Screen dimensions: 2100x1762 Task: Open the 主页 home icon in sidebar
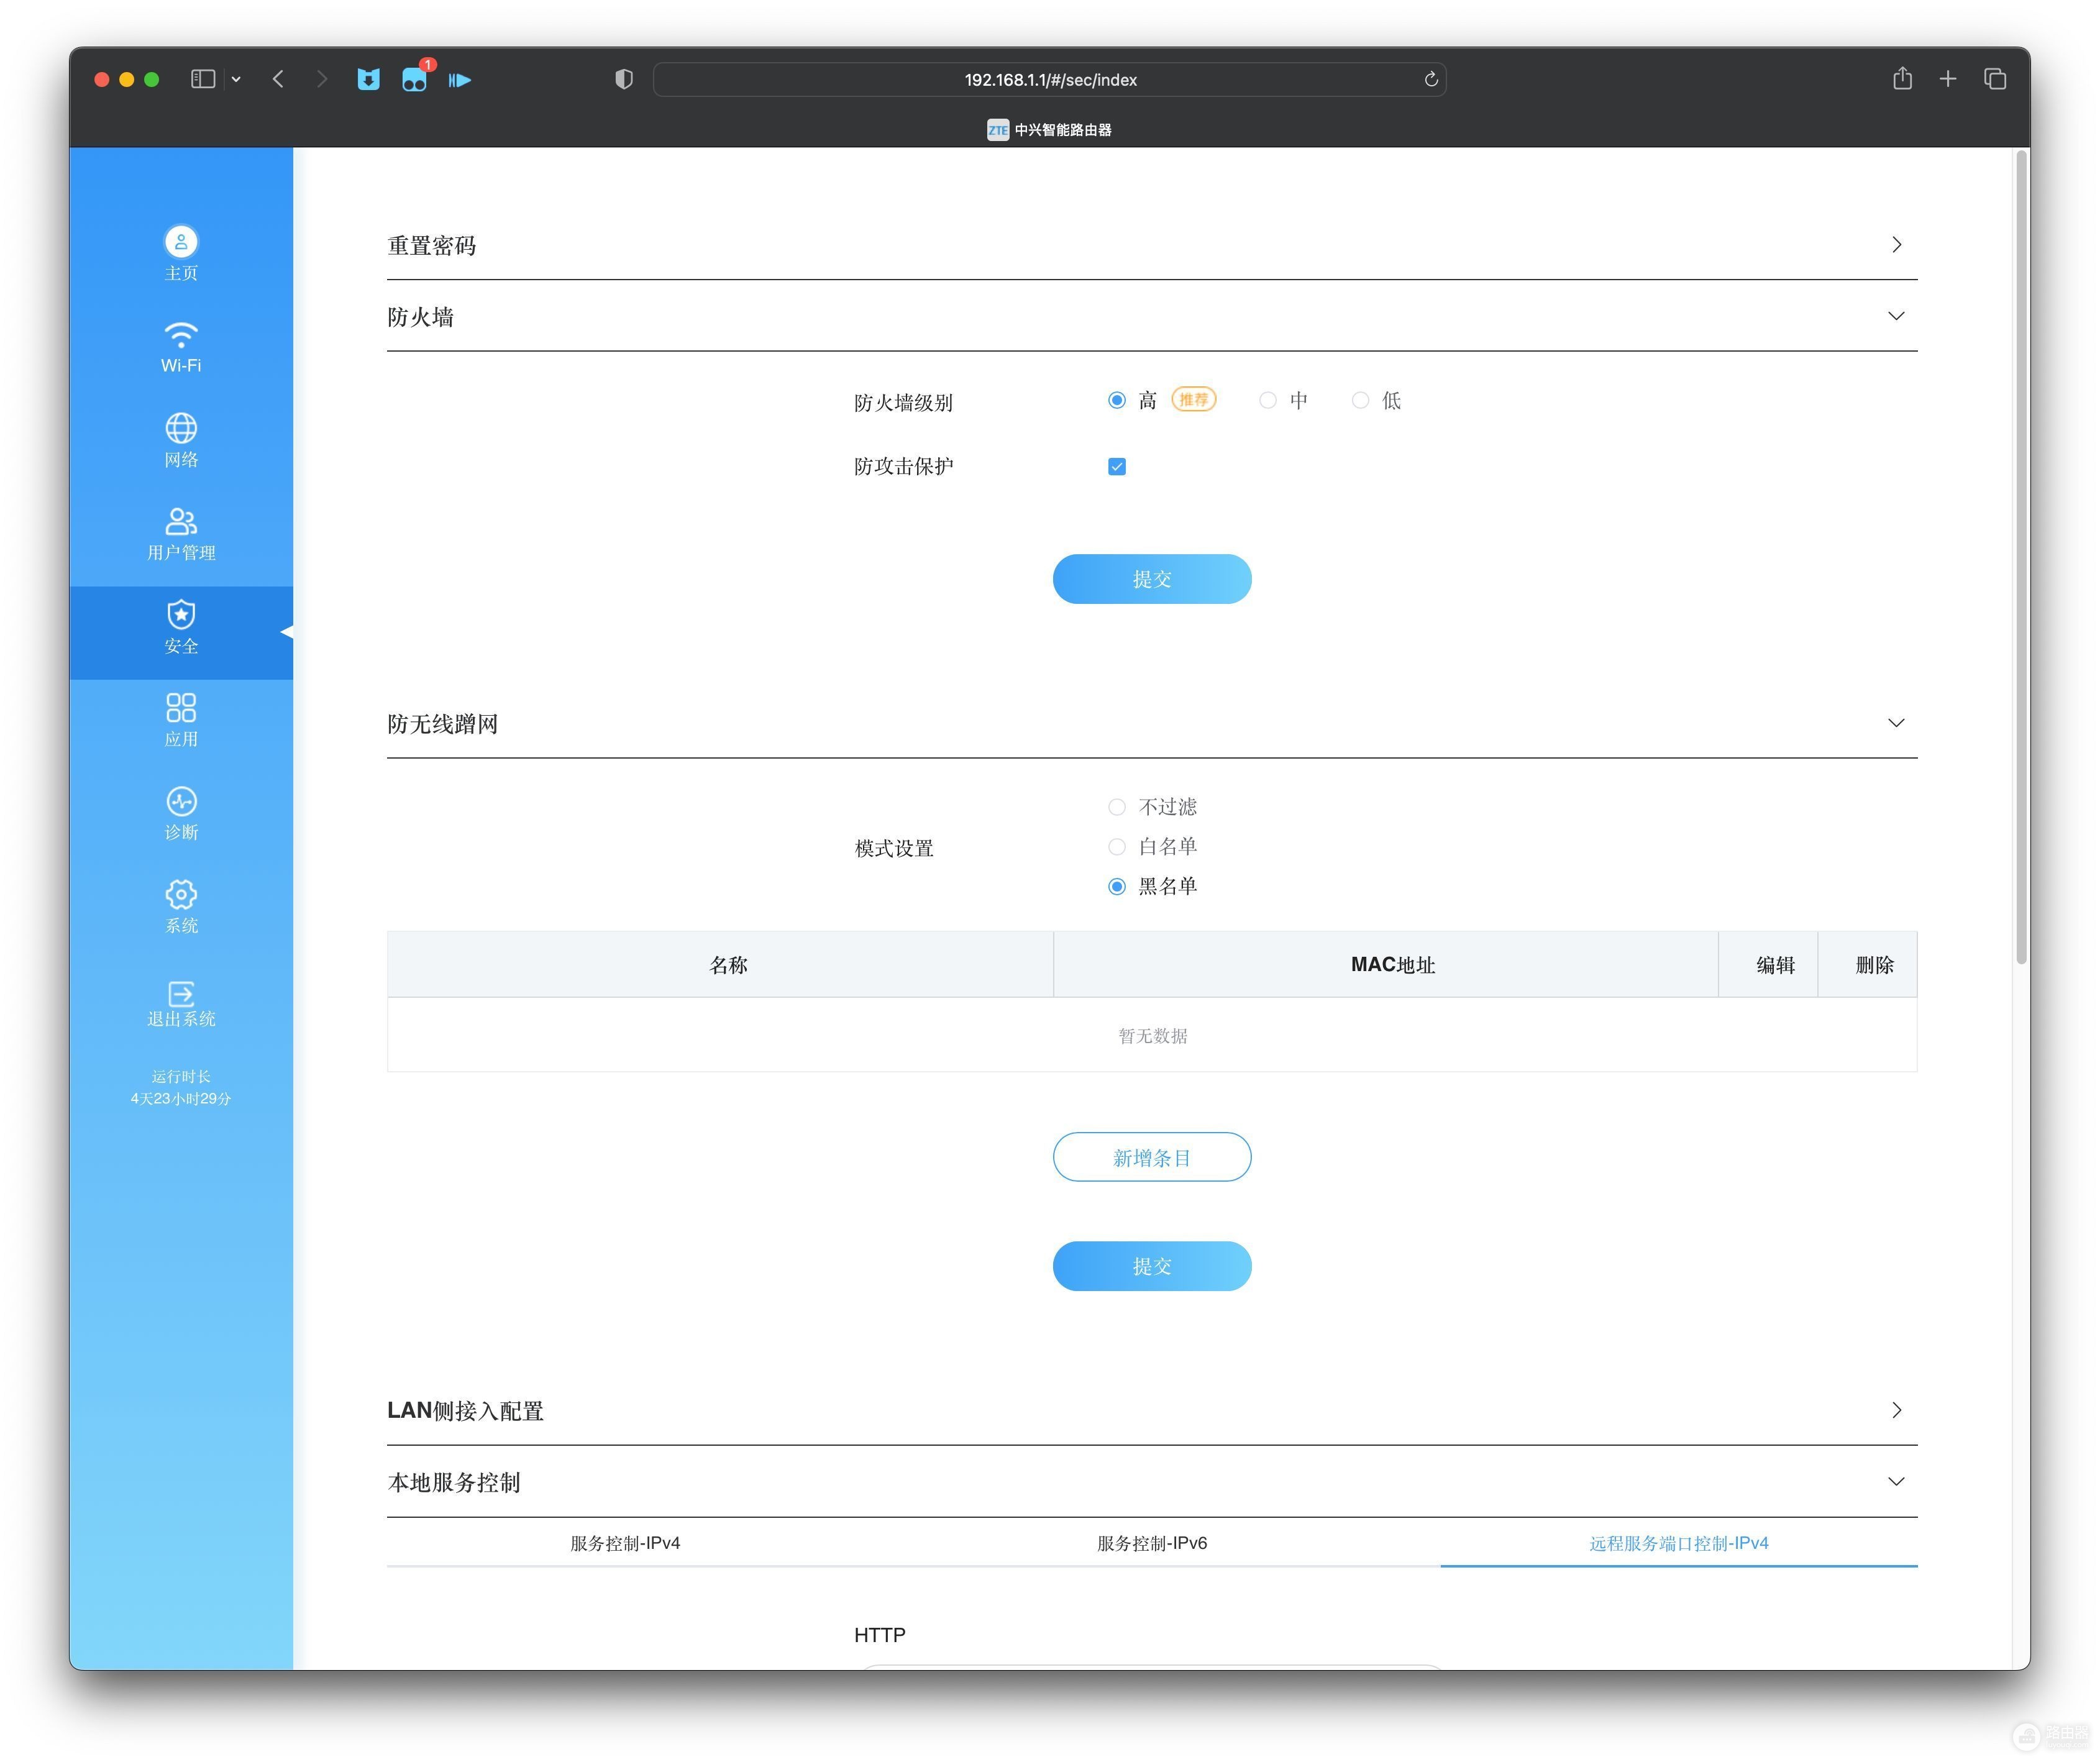pos(181,241)
